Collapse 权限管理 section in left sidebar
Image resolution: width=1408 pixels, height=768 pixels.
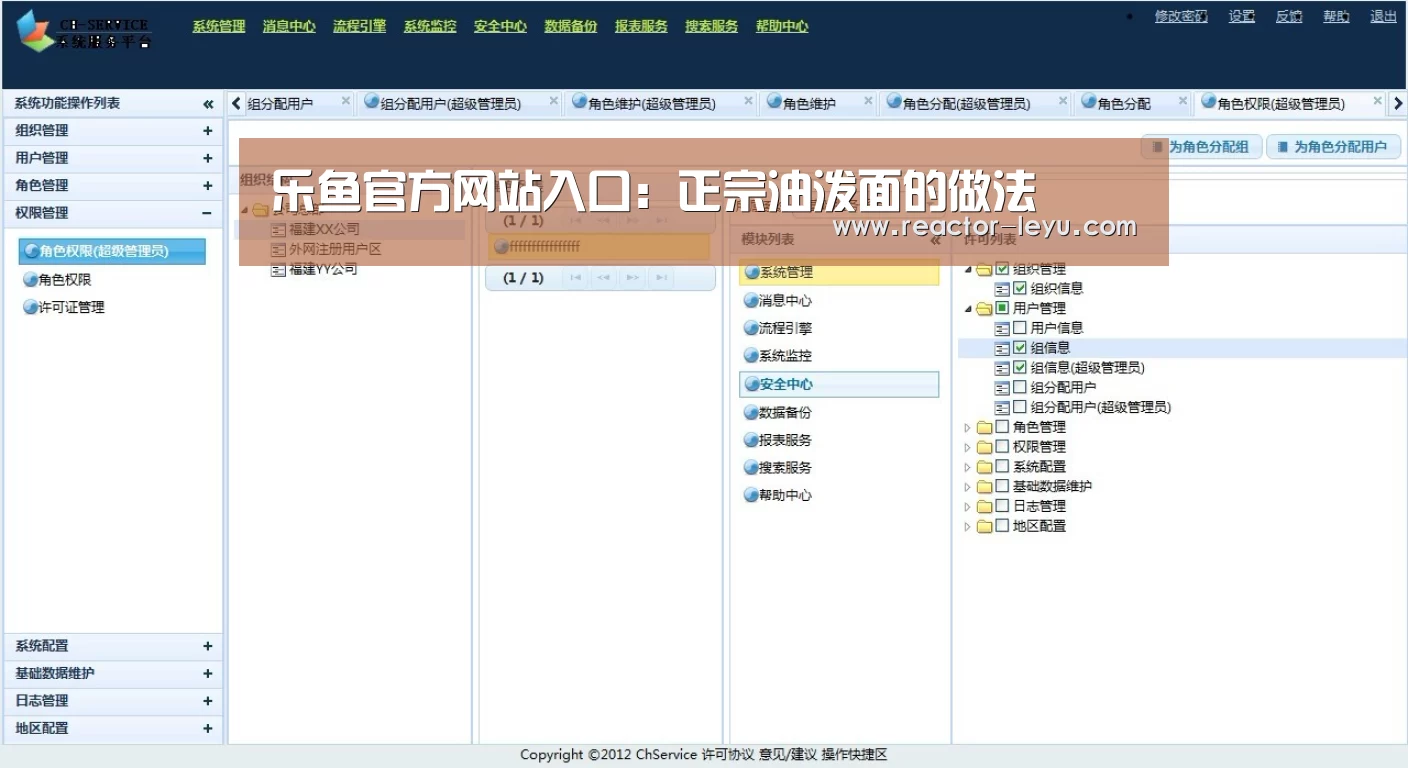(207, 213)
